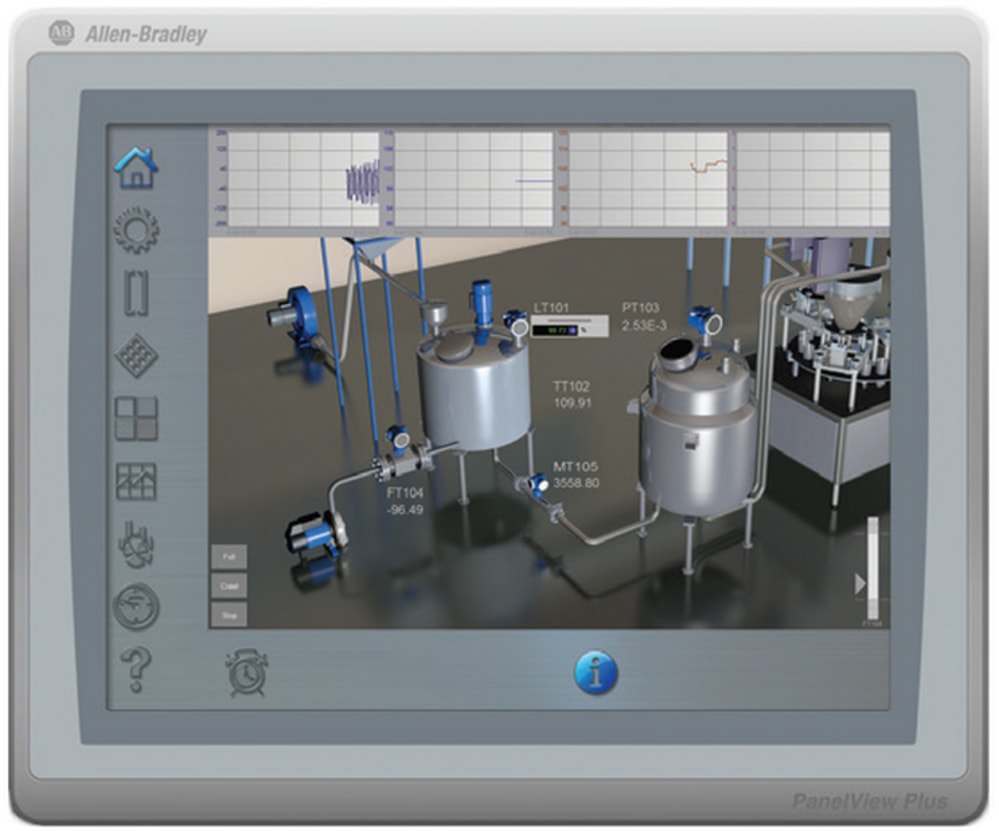Select the bracket-shaped icon in the sidebar
This screenshot has width=999, height=831.
pos(136,293)
